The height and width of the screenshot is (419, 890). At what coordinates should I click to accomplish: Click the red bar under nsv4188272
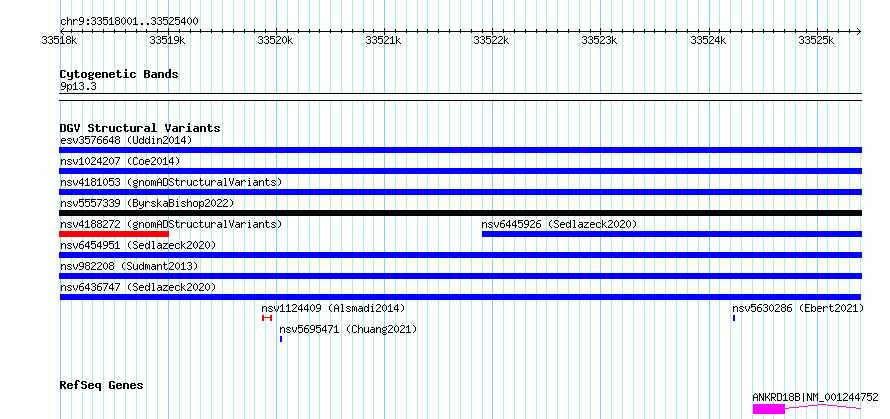[x=114, y=234]
